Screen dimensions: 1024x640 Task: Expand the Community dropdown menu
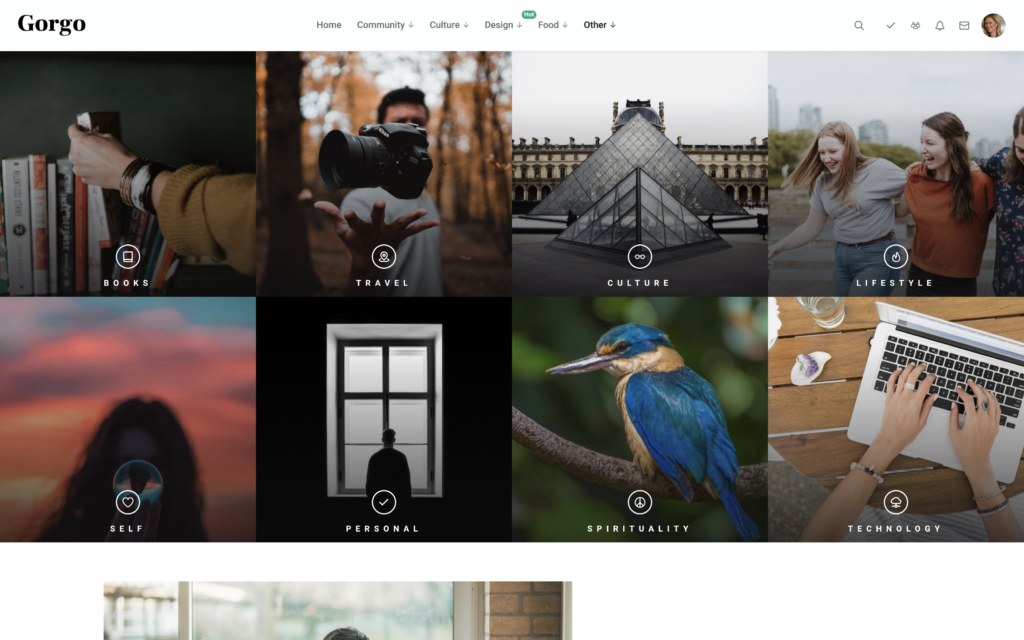(x=385, y=25)
